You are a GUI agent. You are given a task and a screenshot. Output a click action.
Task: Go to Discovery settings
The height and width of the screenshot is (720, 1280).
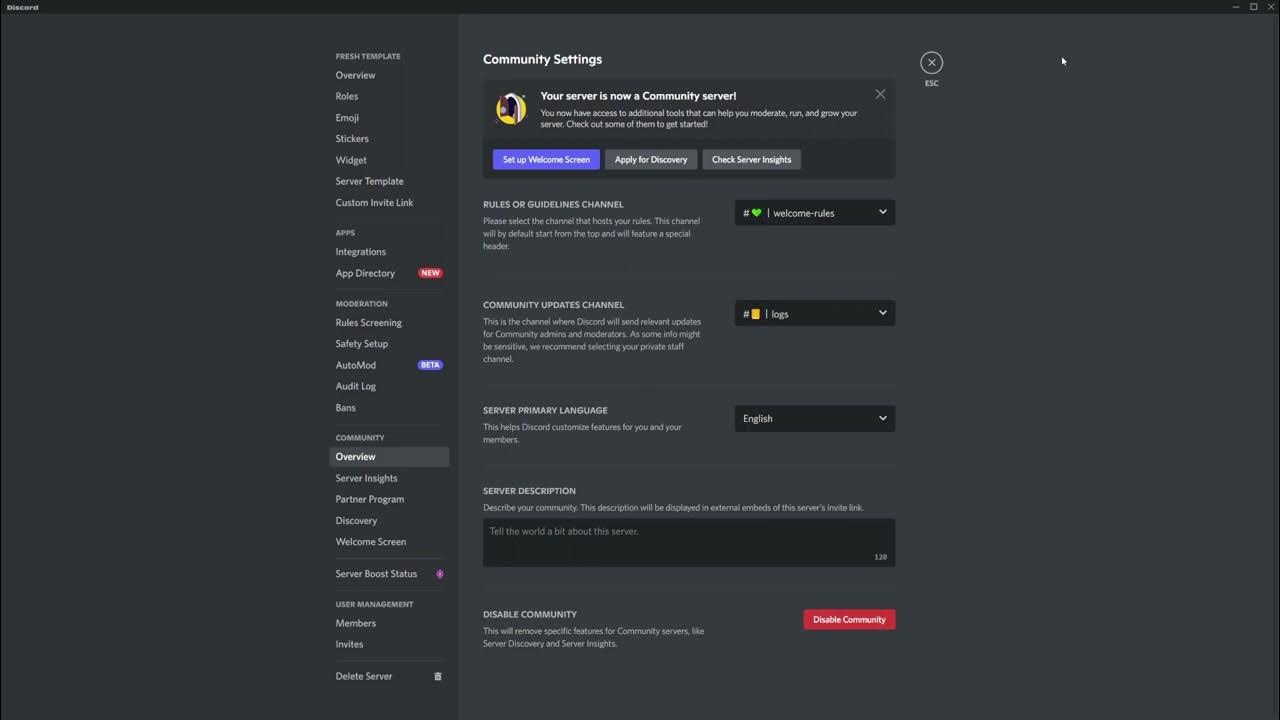[389, 520]
